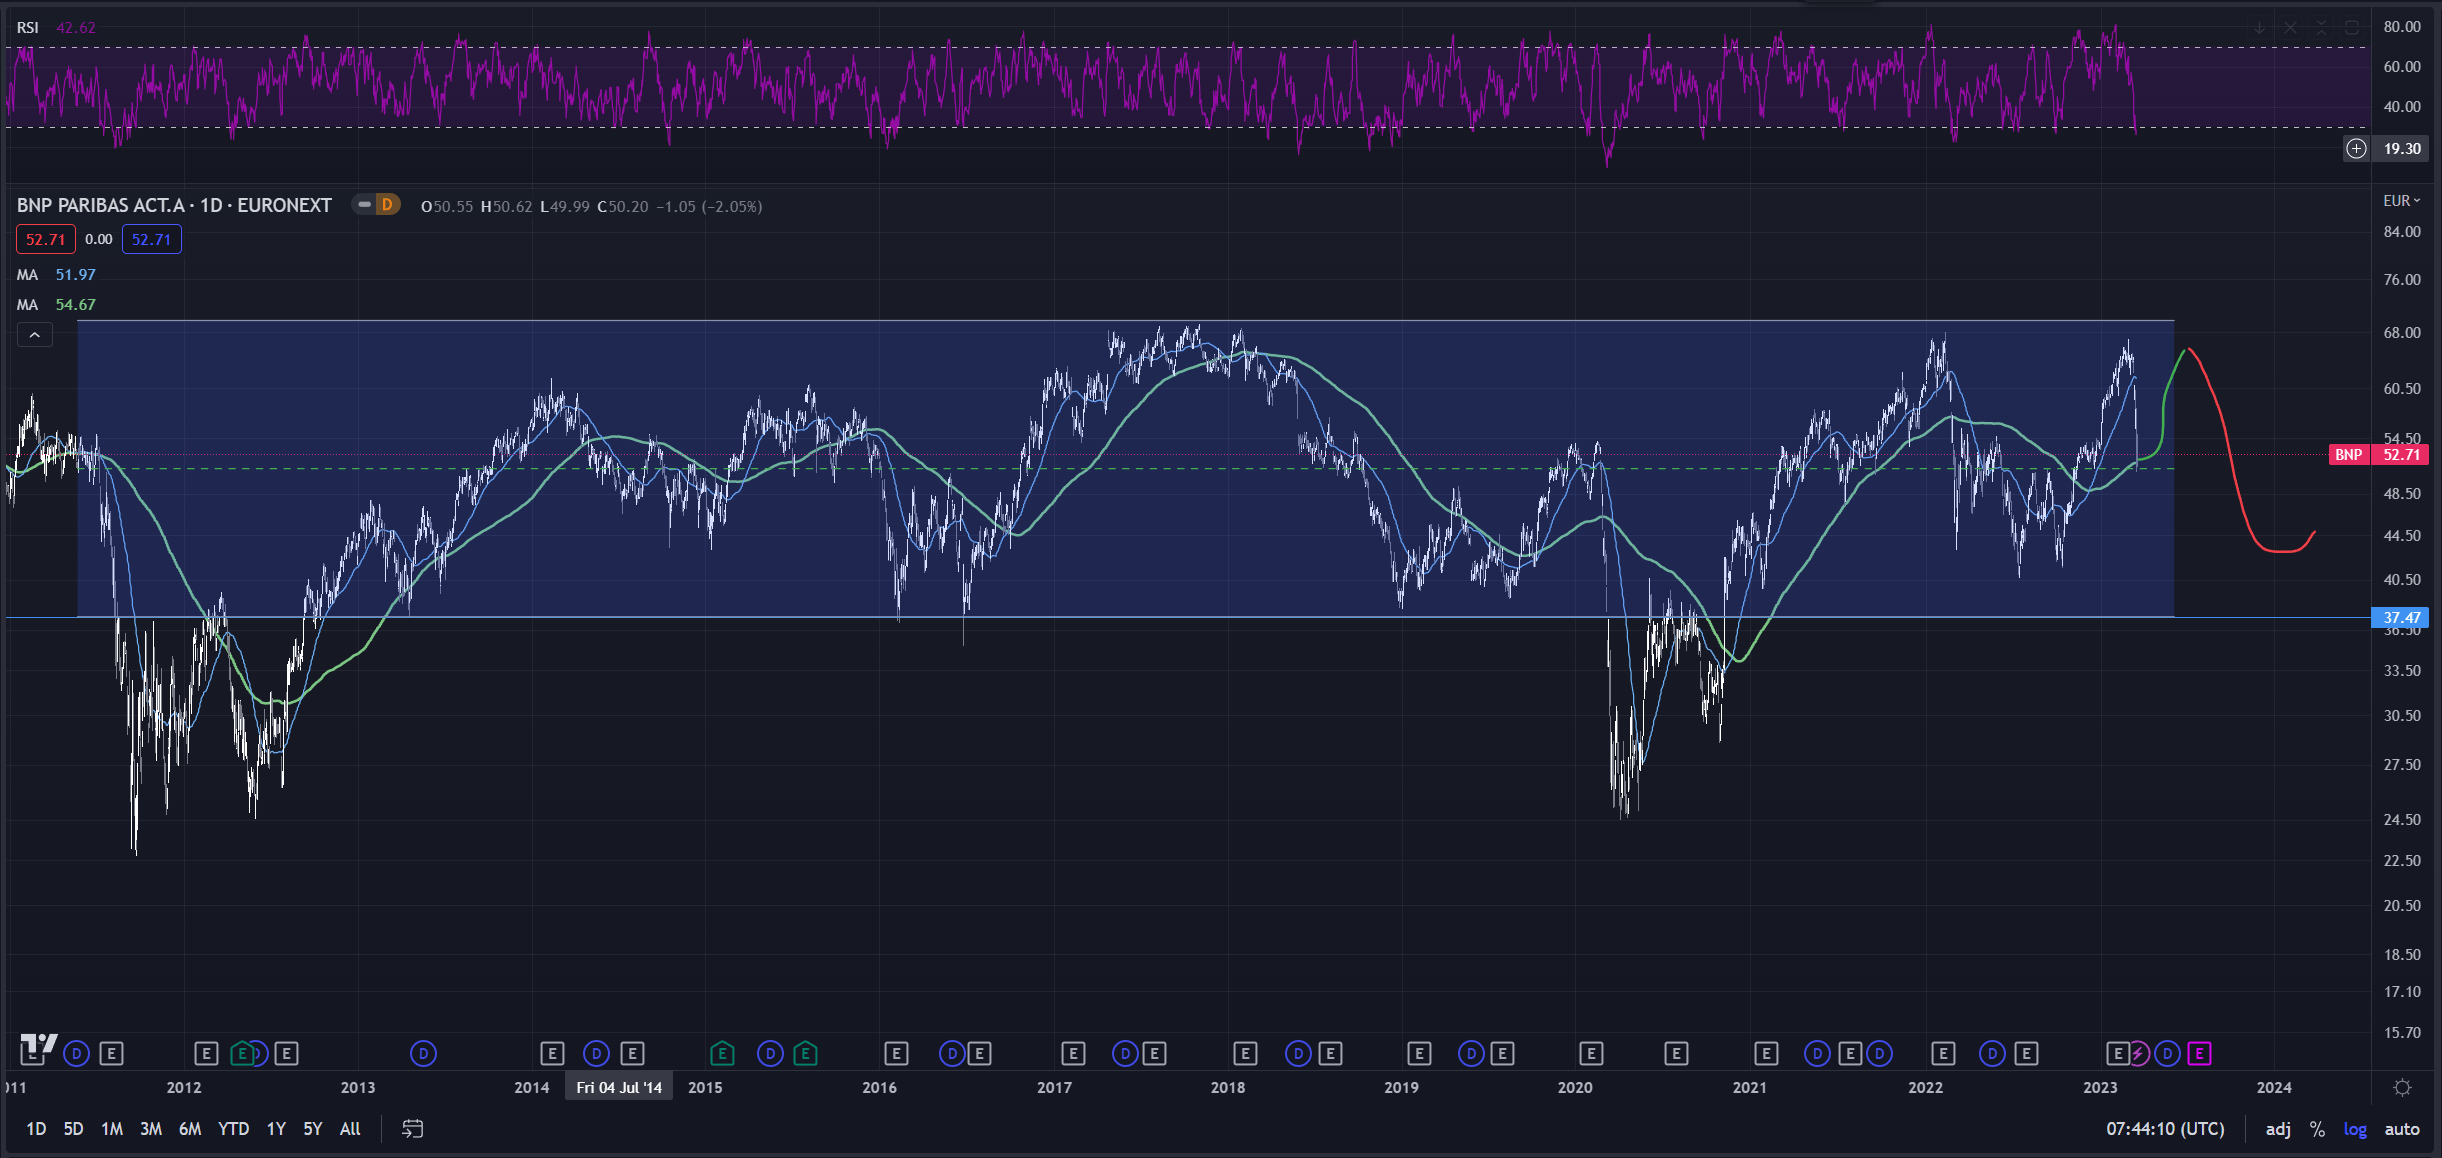The height and width of the screenshot is (1158, 2442).
Task: Open the 2018 dividend marker
Action: coord(1298,1053)
